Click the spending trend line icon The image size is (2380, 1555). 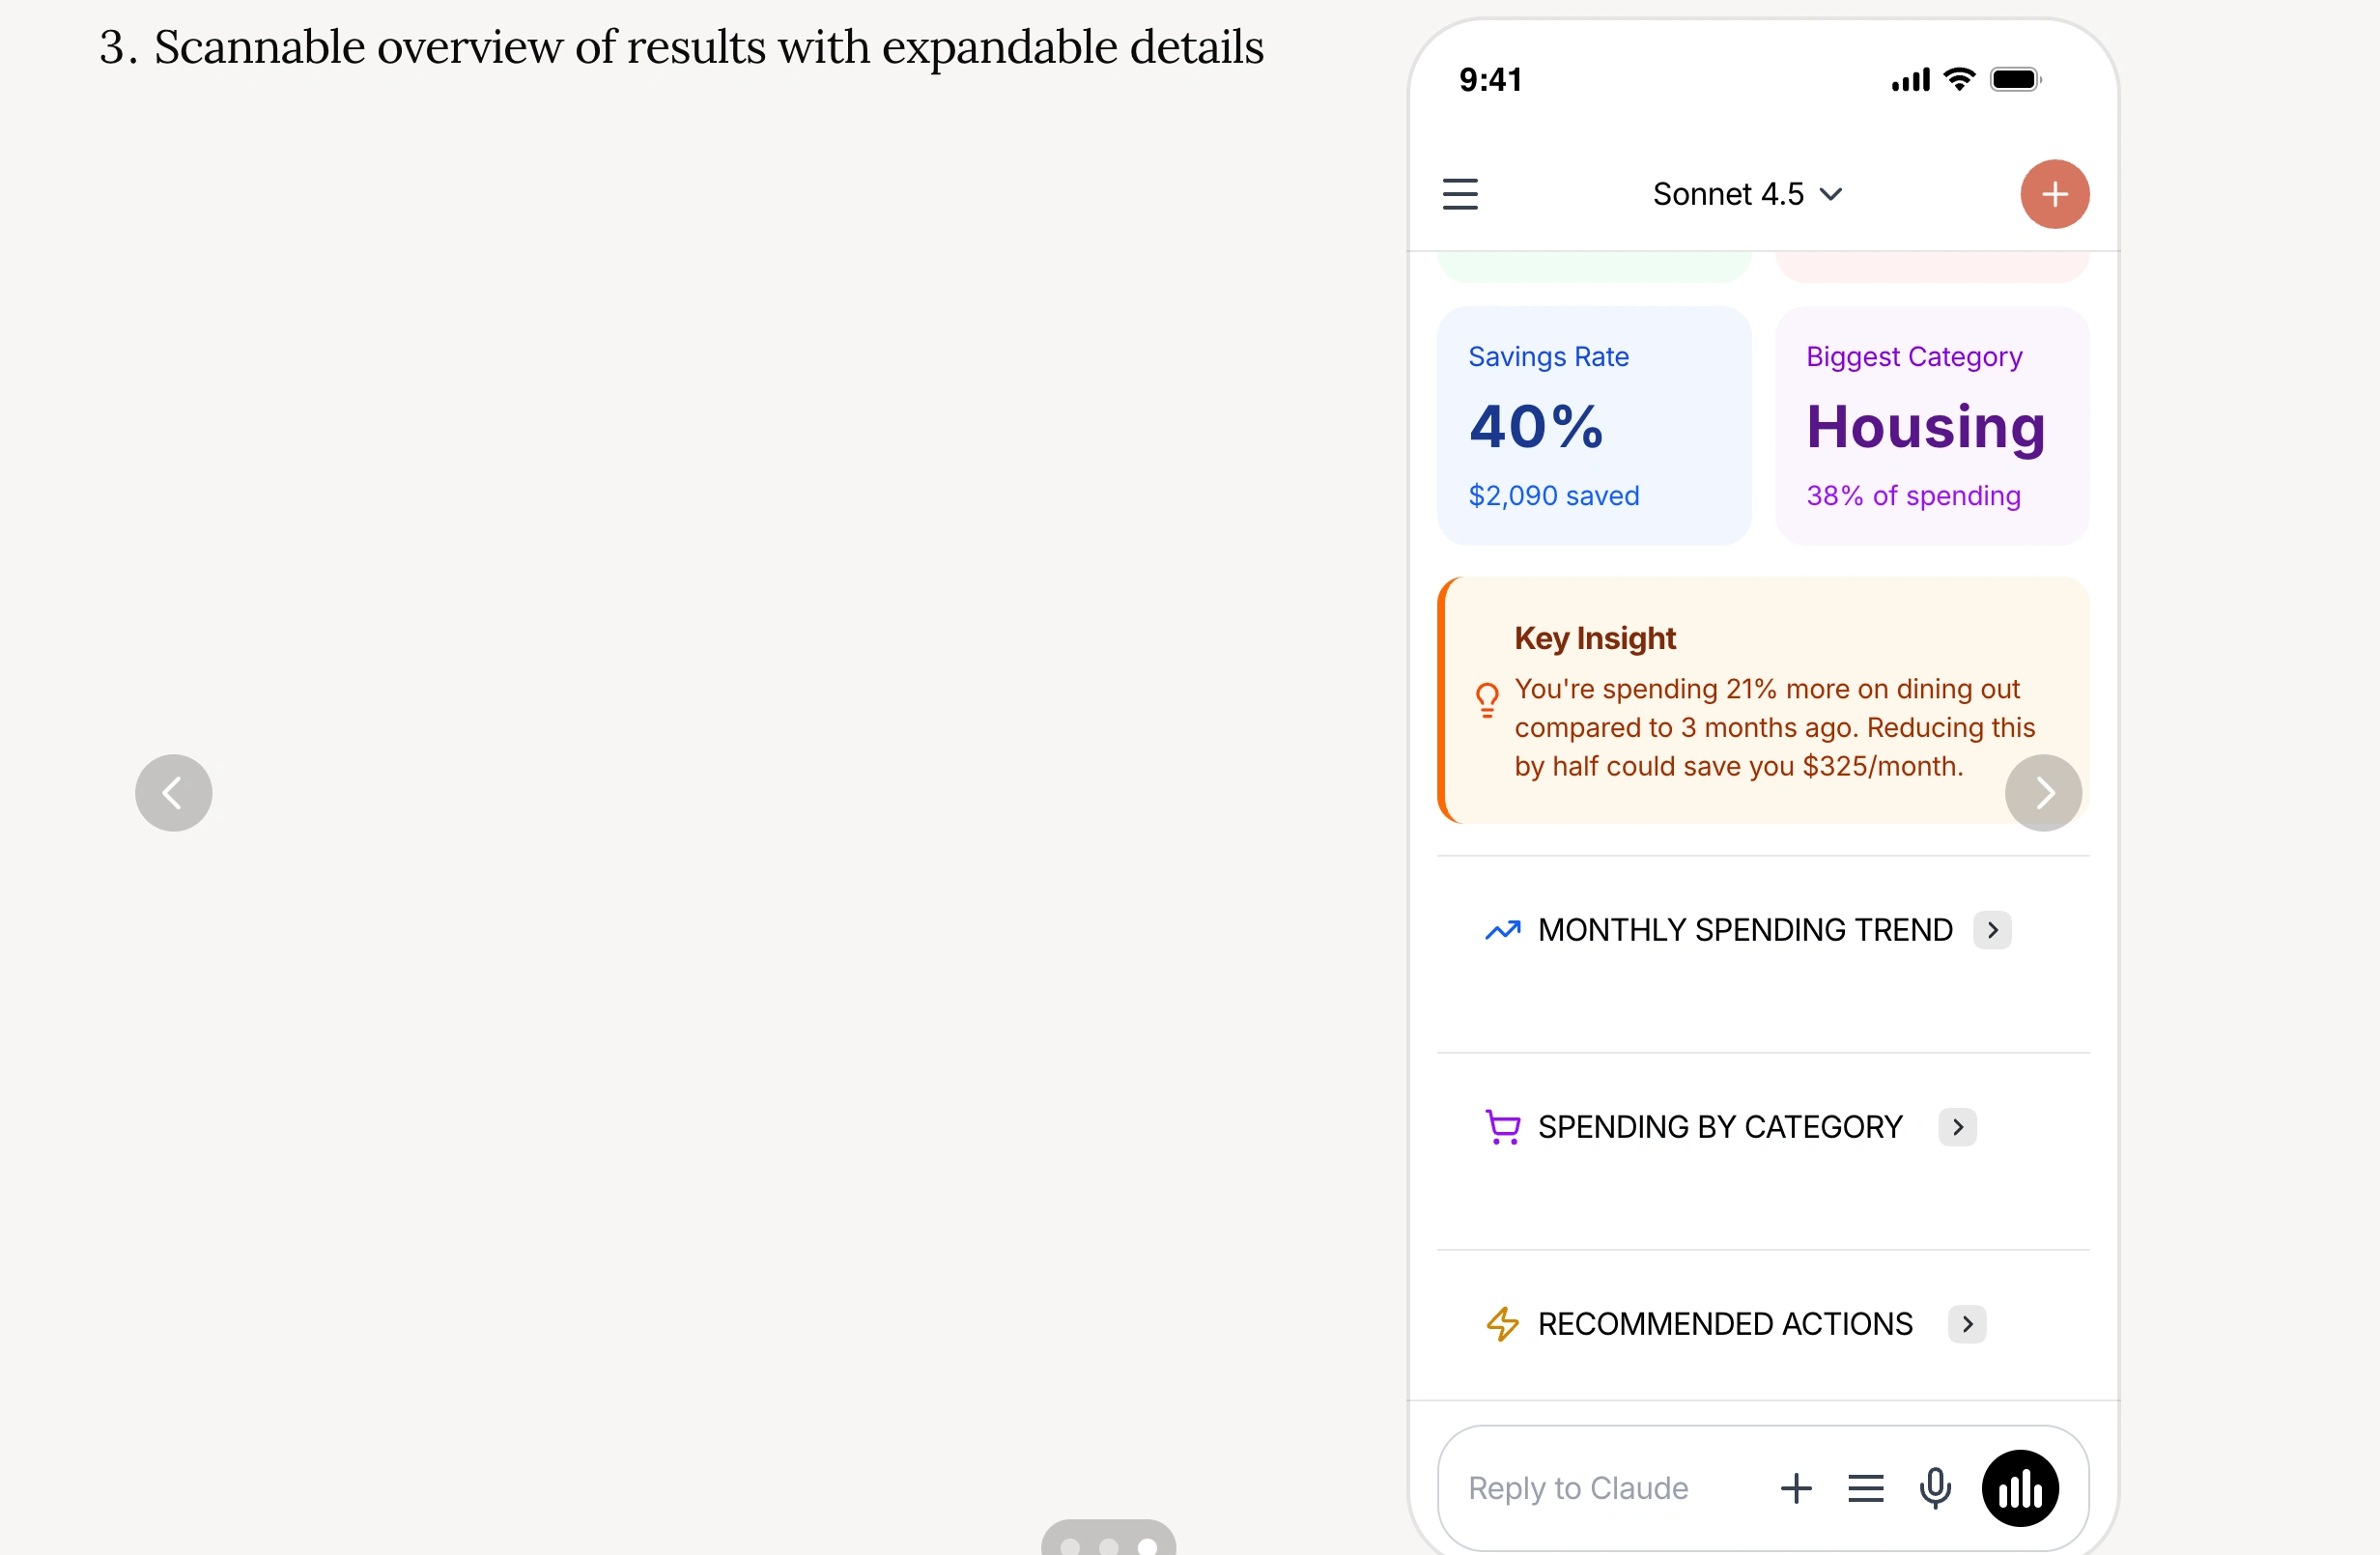coord(1502,931)
